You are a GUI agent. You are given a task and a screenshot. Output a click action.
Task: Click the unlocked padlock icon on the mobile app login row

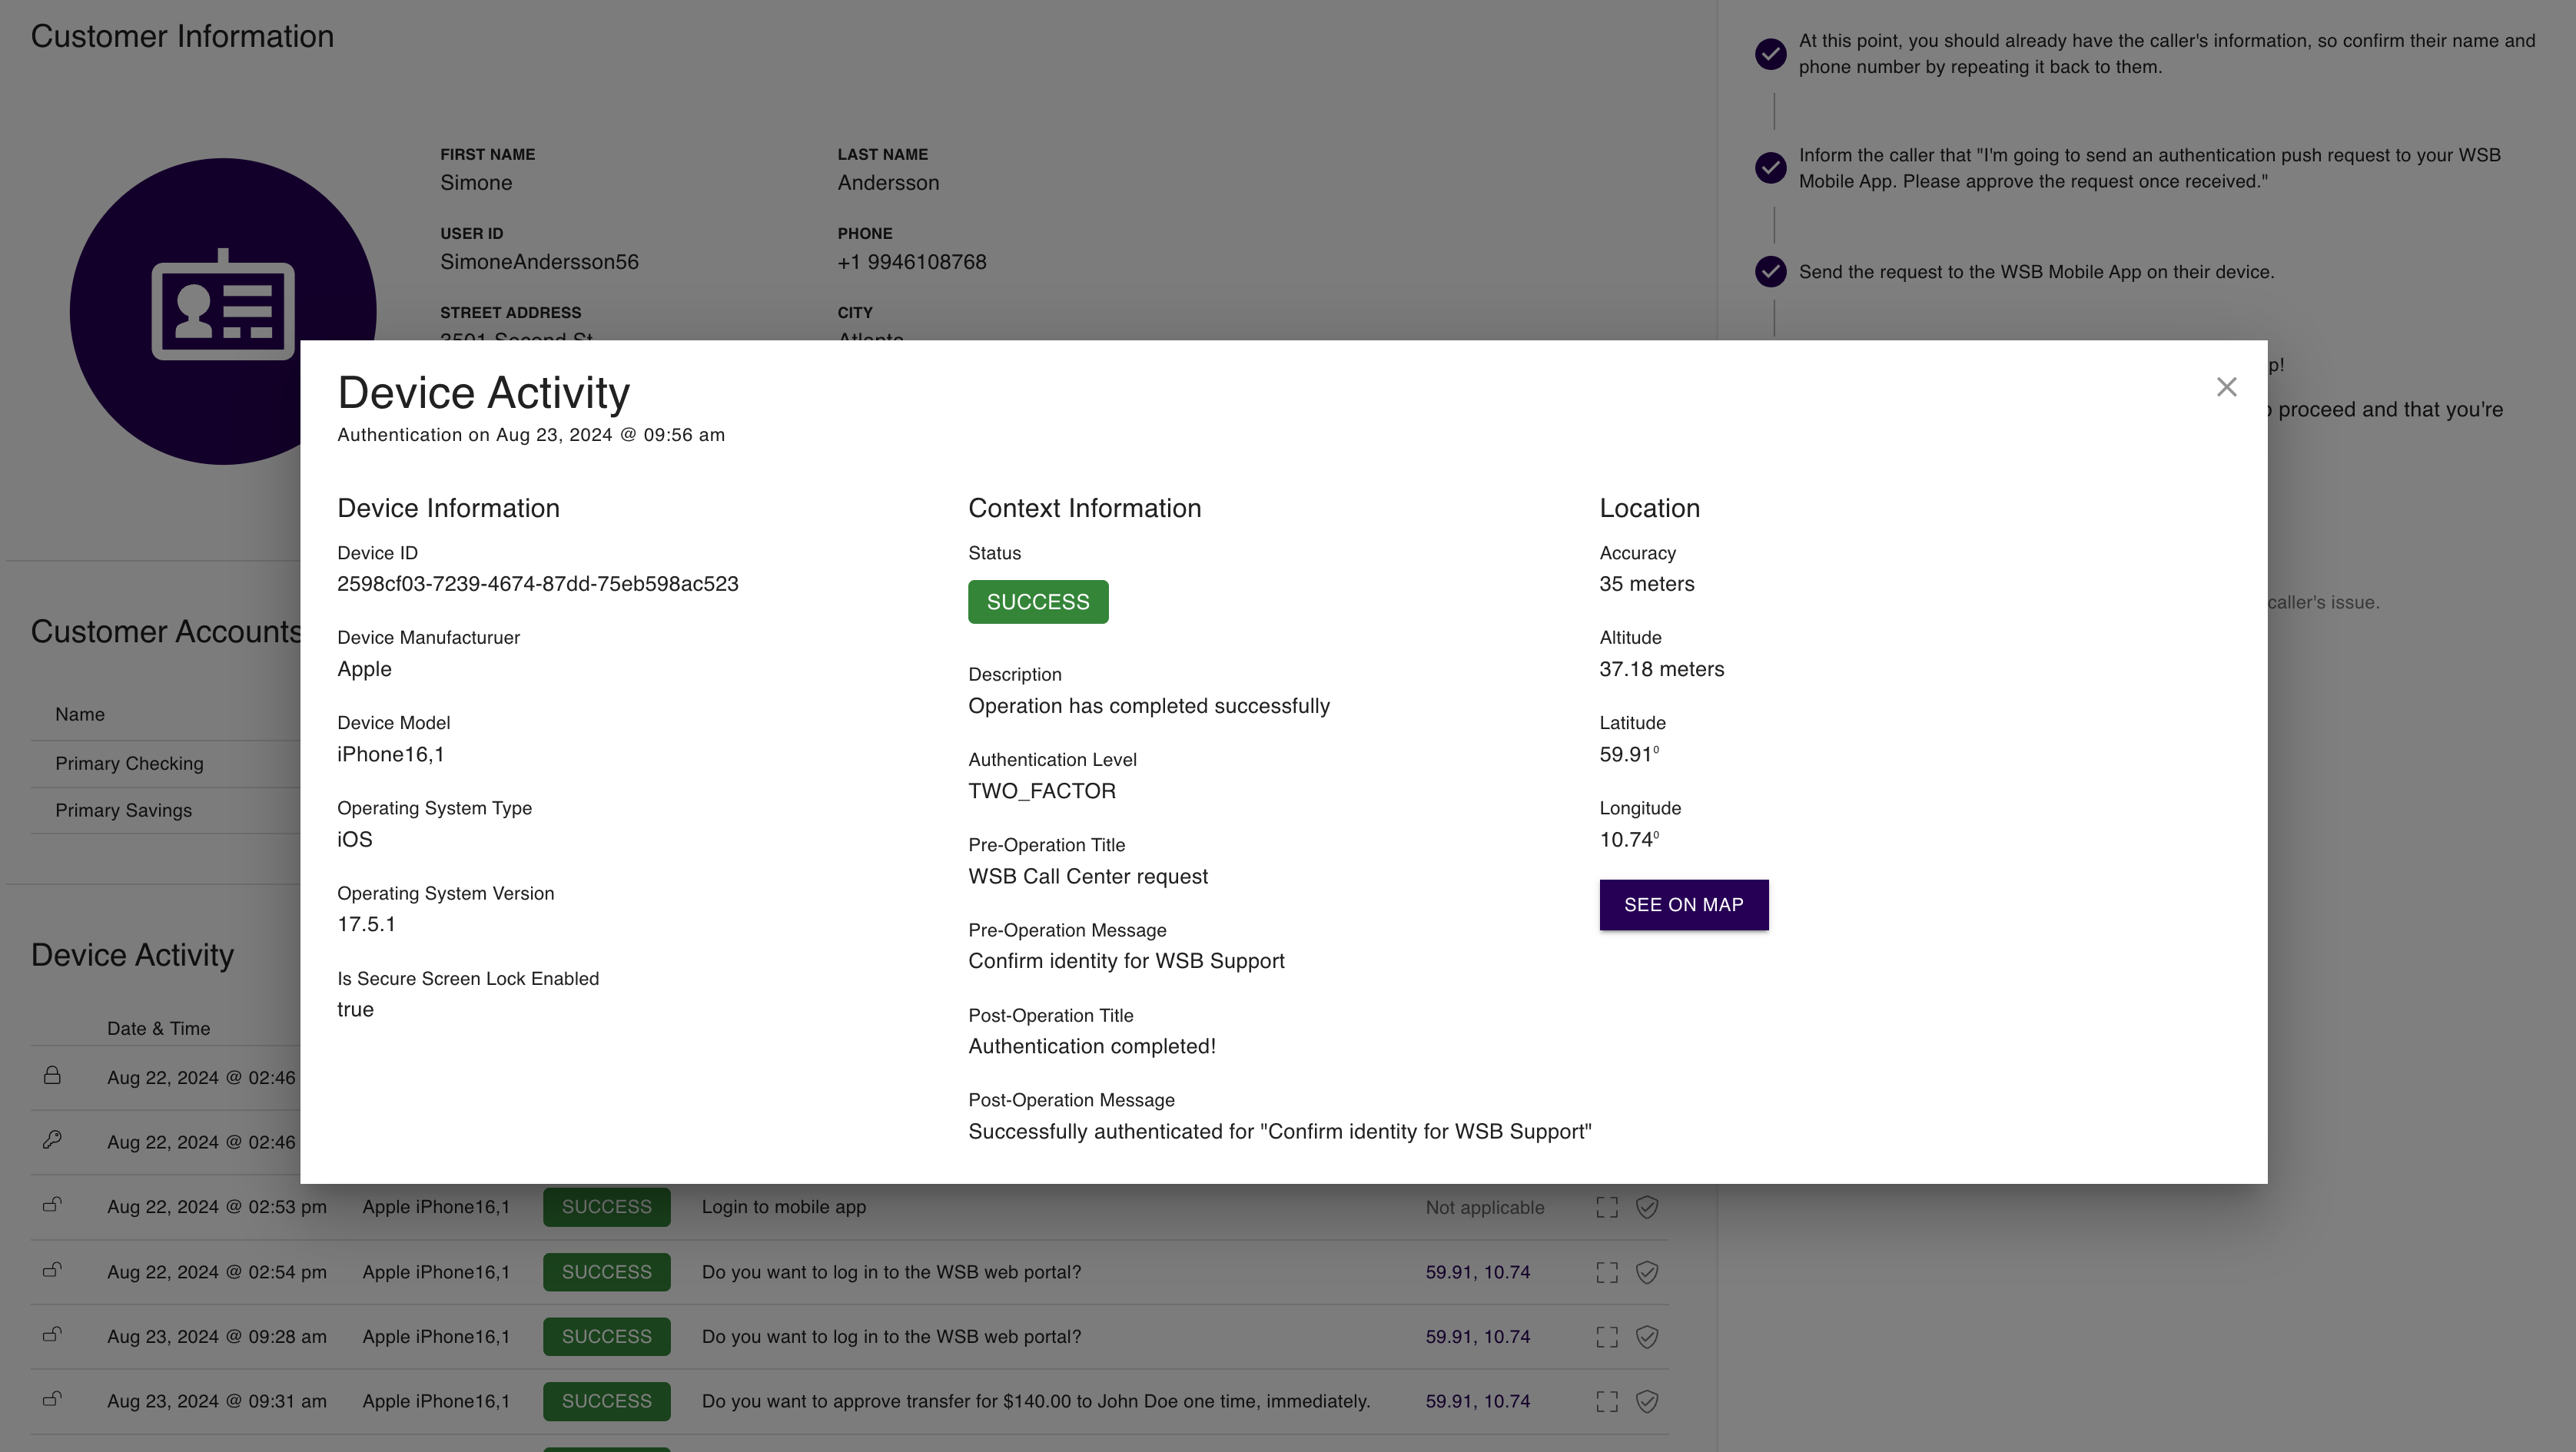pyautogui.click(x=52, y=1206)
